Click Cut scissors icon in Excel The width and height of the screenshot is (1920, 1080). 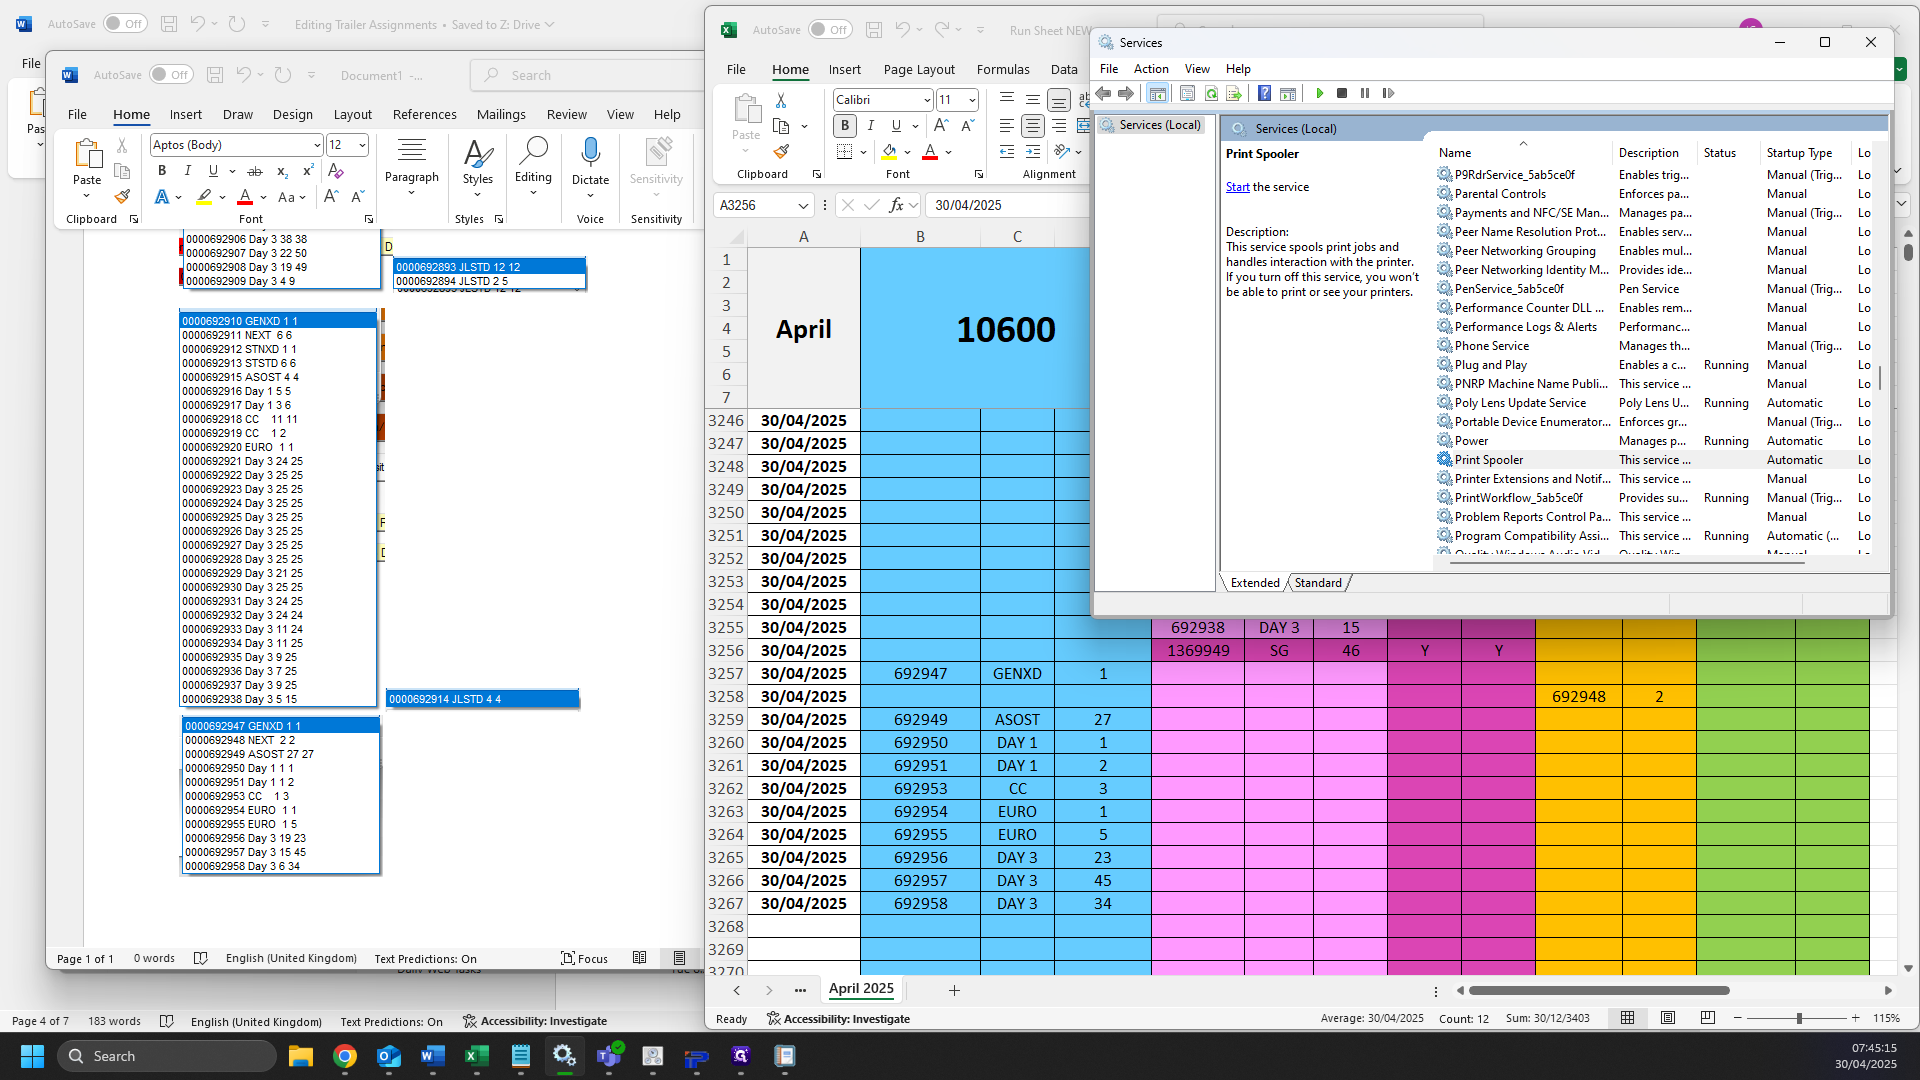click(781, 101)
